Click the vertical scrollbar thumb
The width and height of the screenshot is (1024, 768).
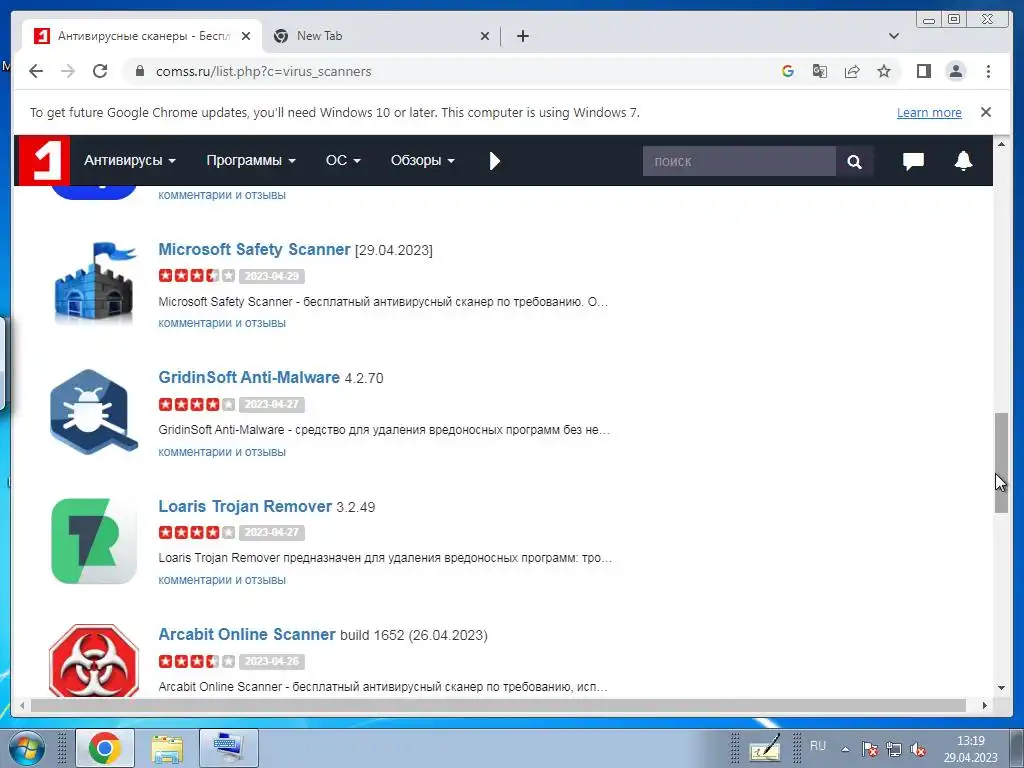pos(1001,462)
